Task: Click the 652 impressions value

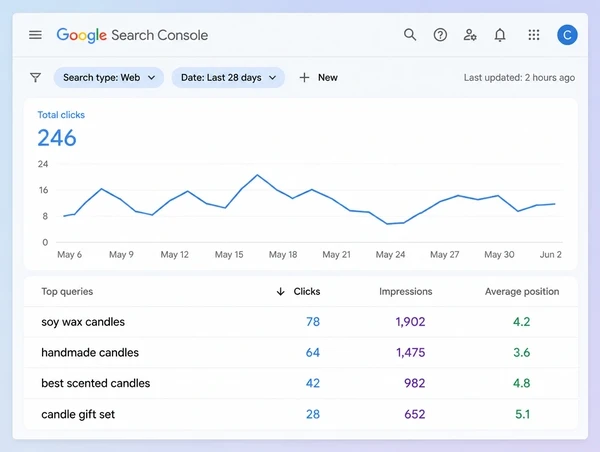Action: point(415,414)
